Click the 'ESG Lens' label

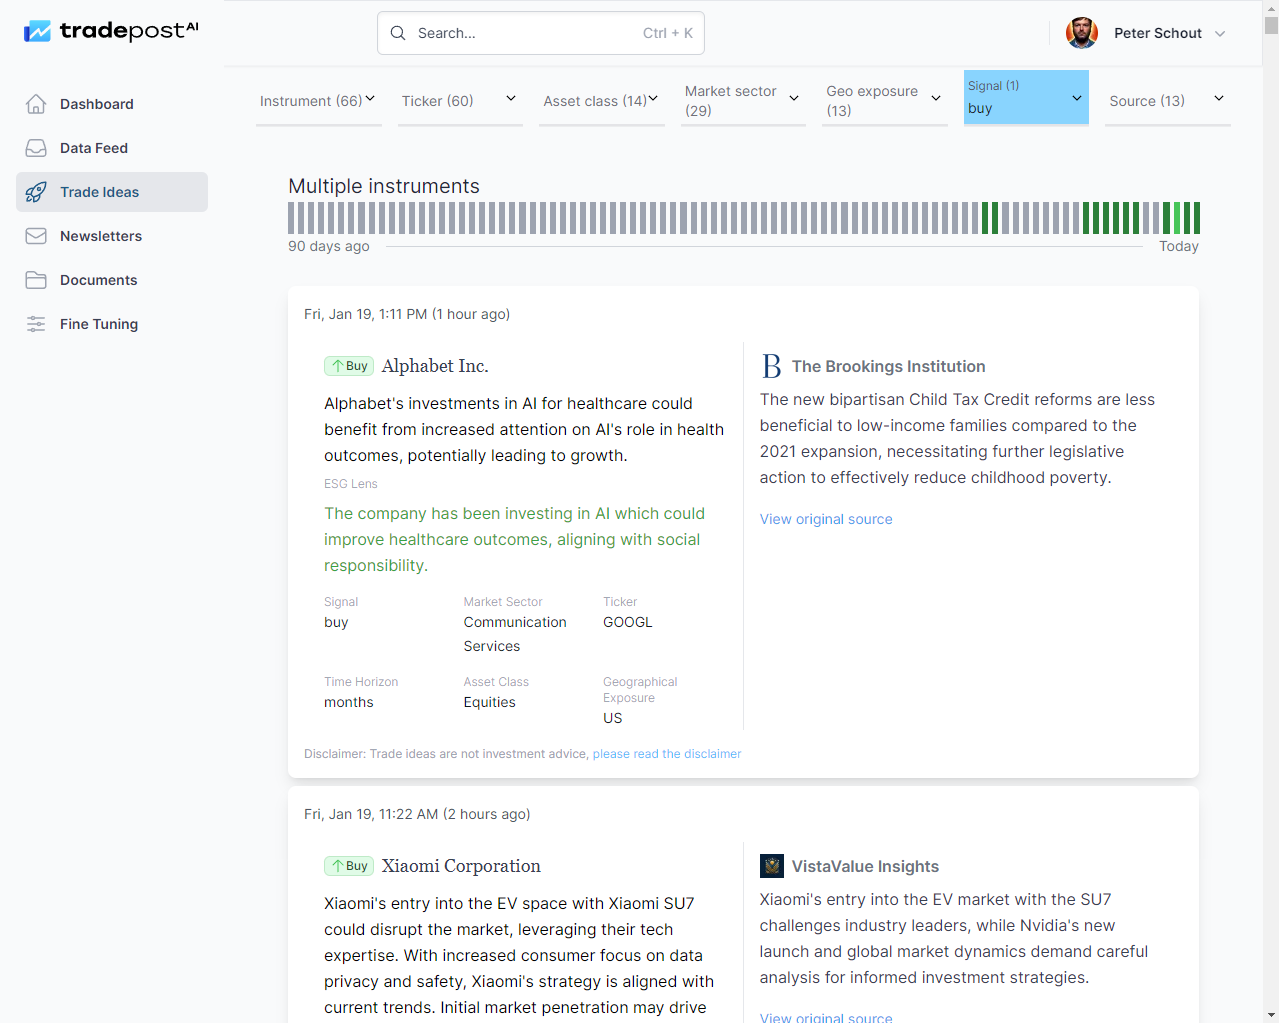(x=351, y=484)
